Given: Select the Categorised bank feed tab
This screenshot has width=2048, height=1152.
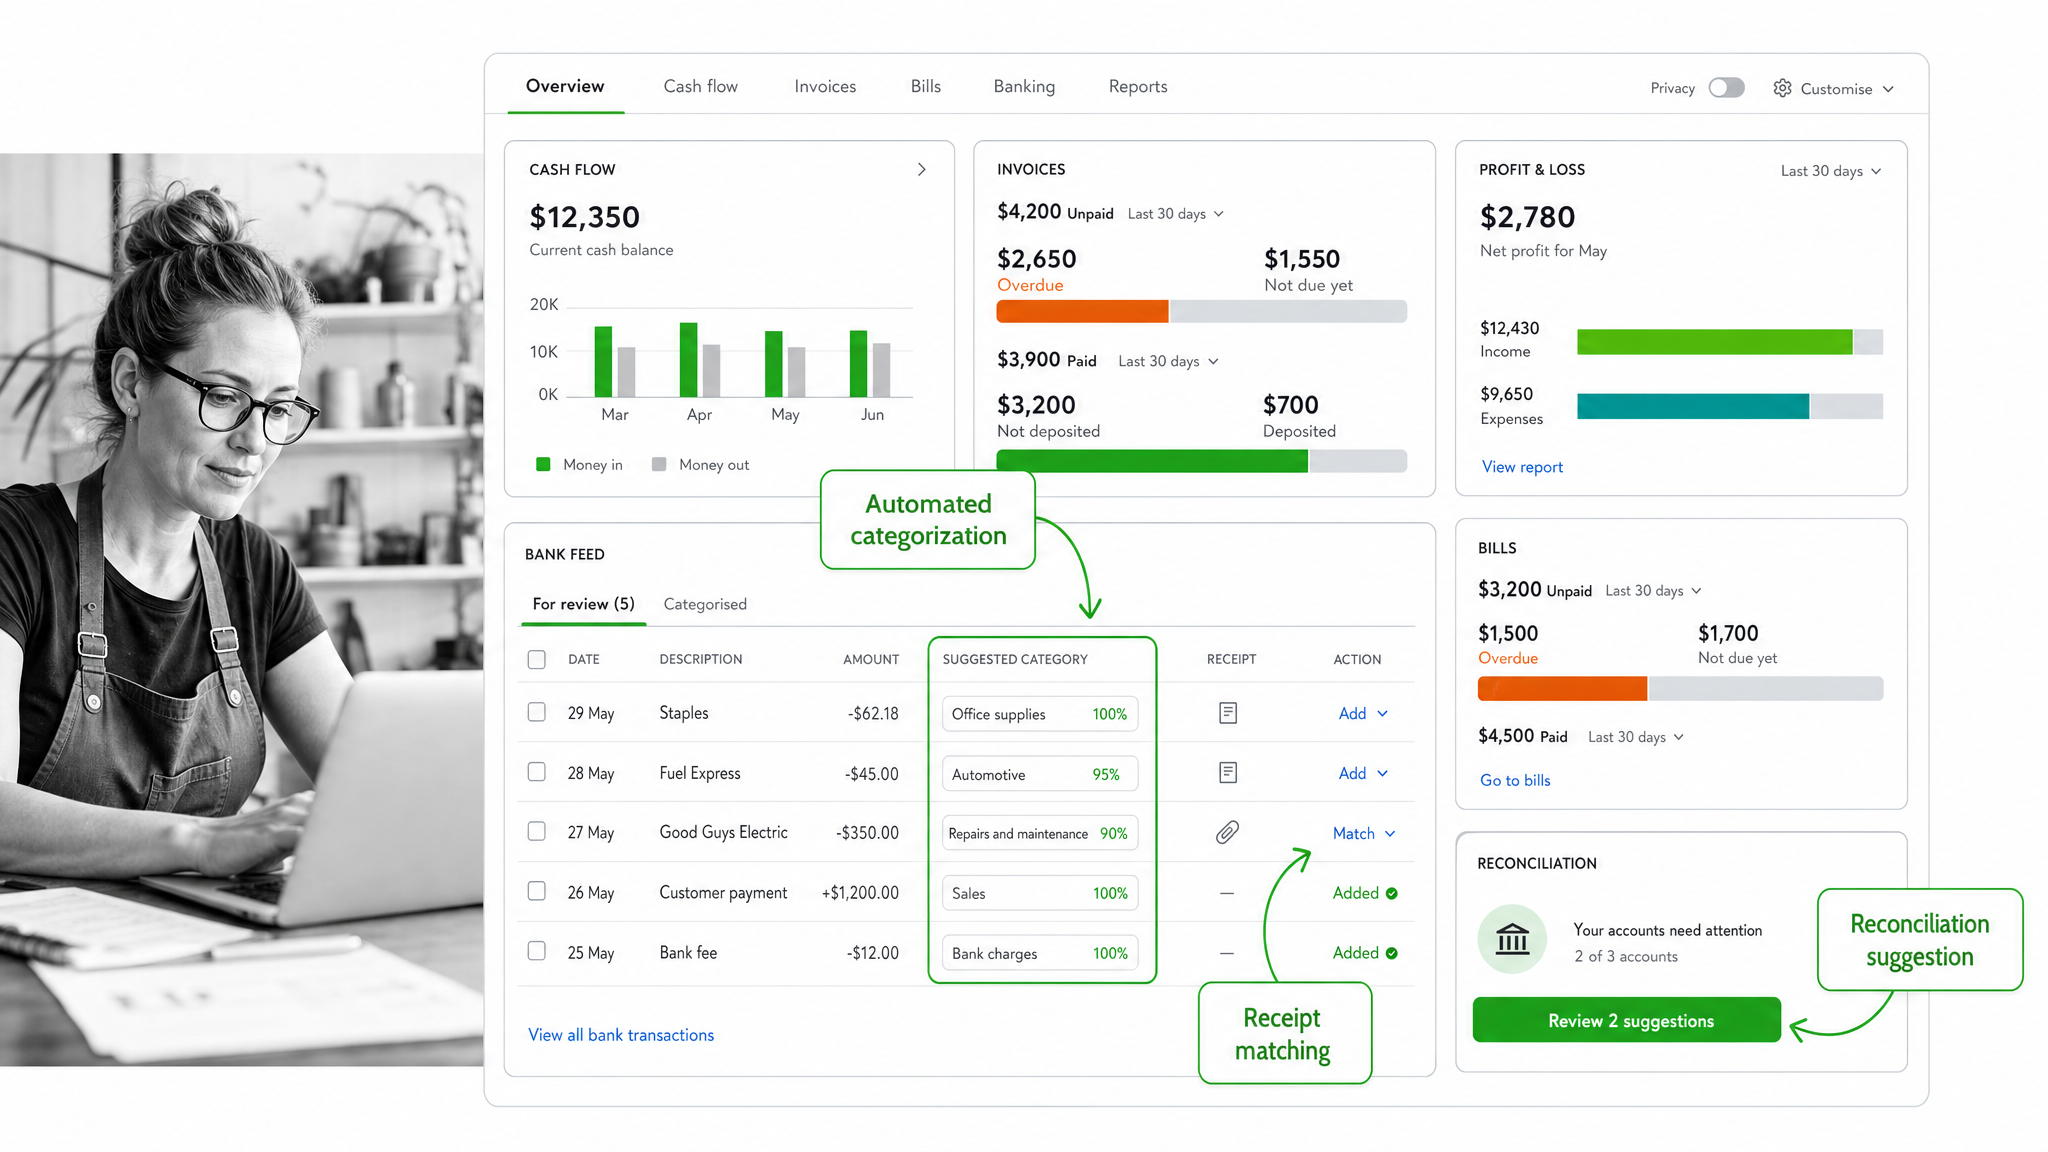Looking at the screenshot, I should (x=705, y=604).
